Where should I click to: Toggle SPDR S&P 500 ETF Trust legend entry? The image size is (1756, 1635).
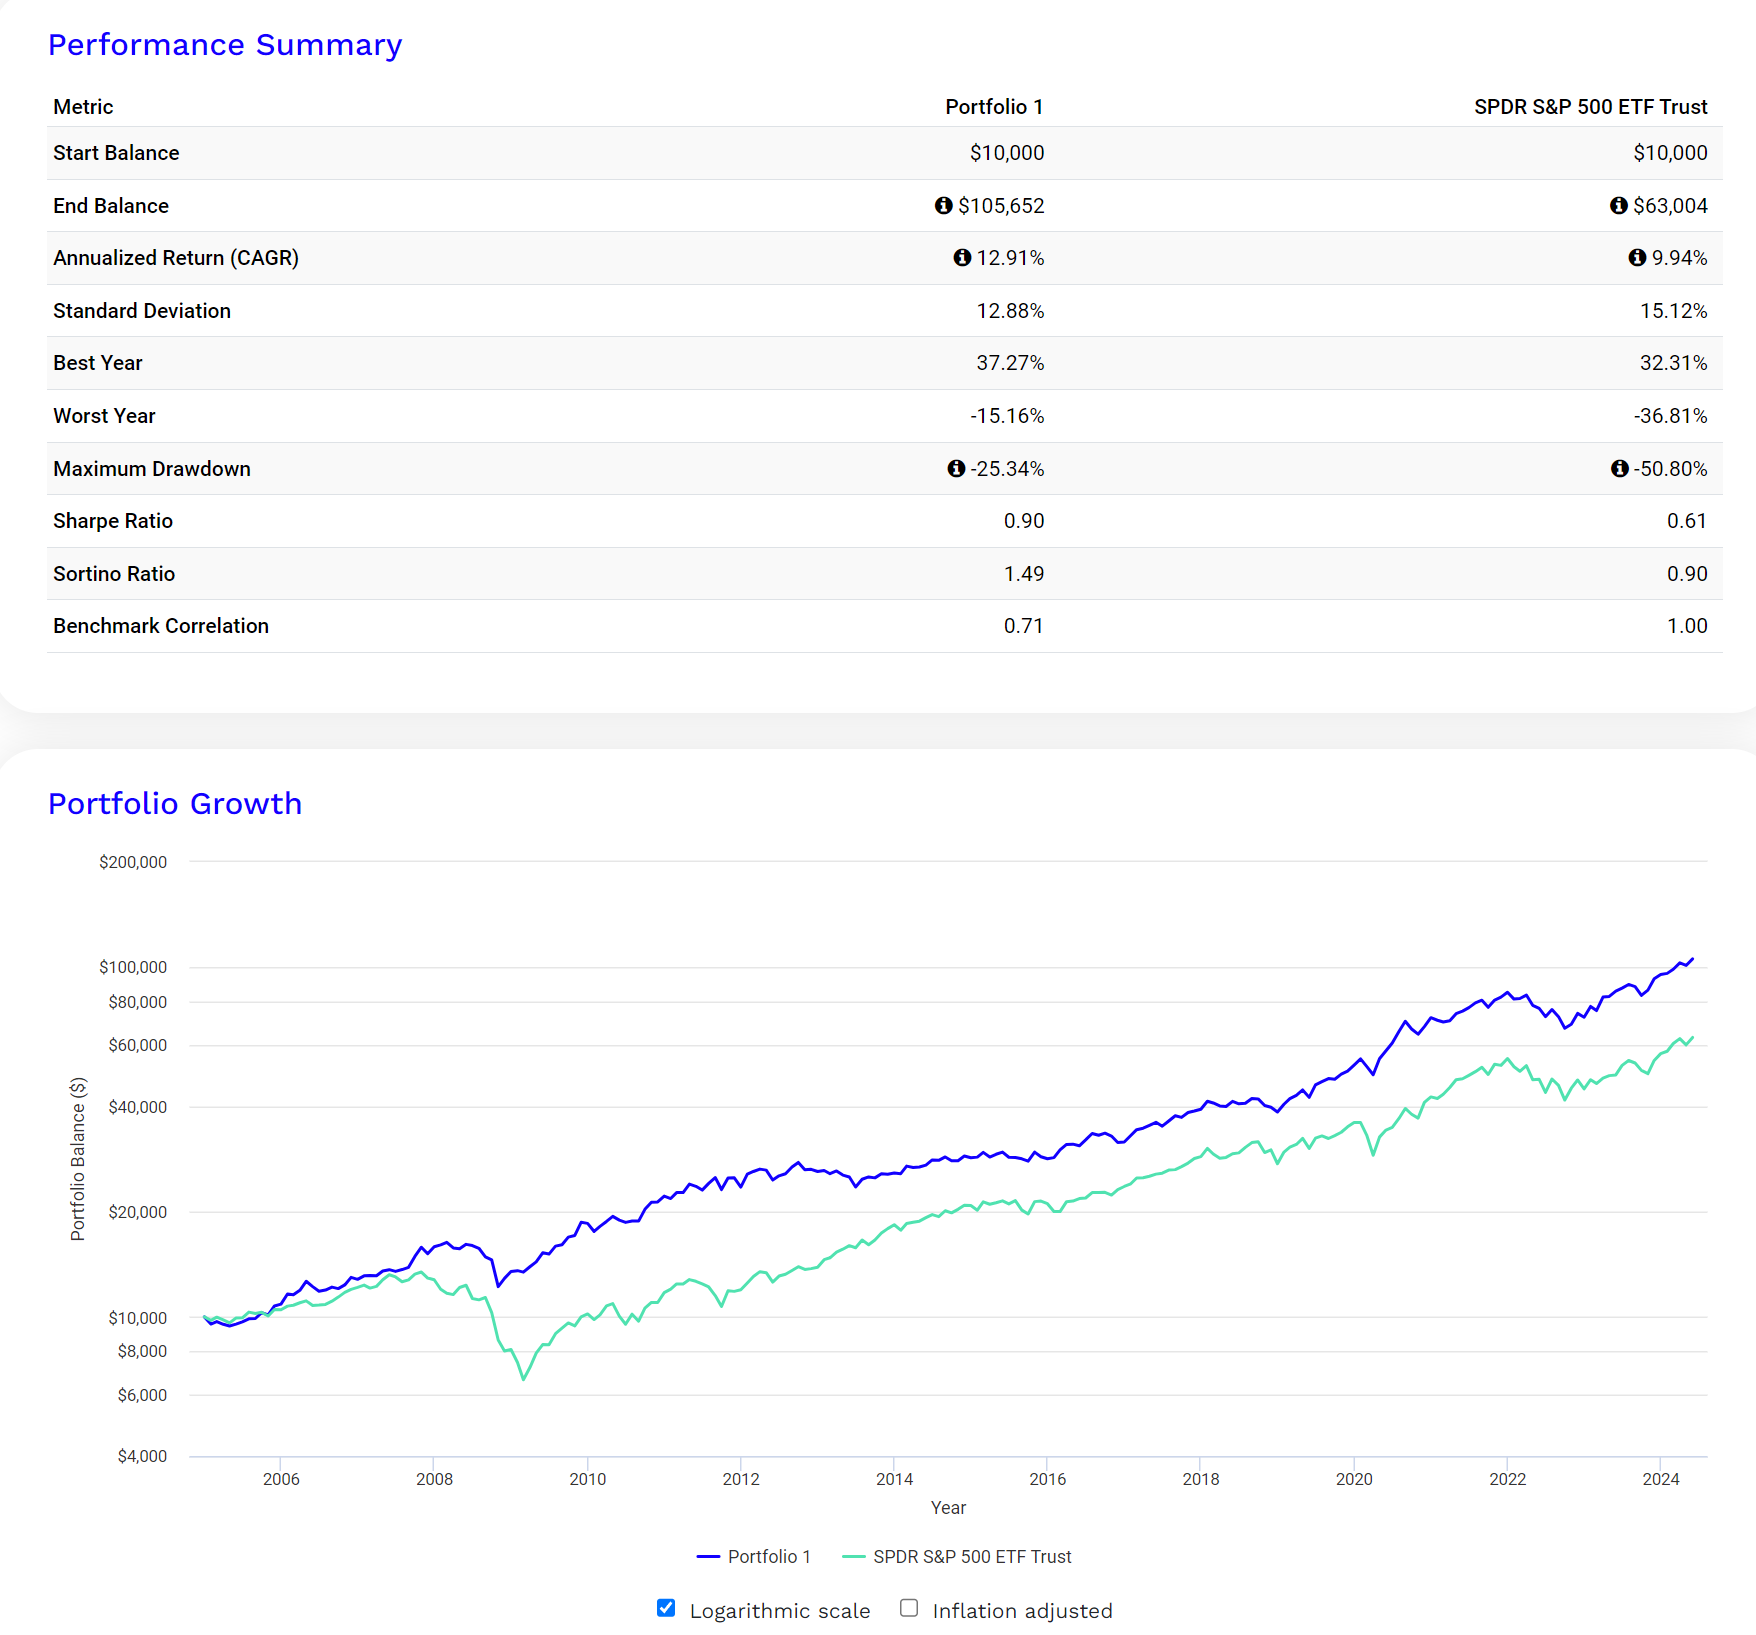(x=957, y=1557)
